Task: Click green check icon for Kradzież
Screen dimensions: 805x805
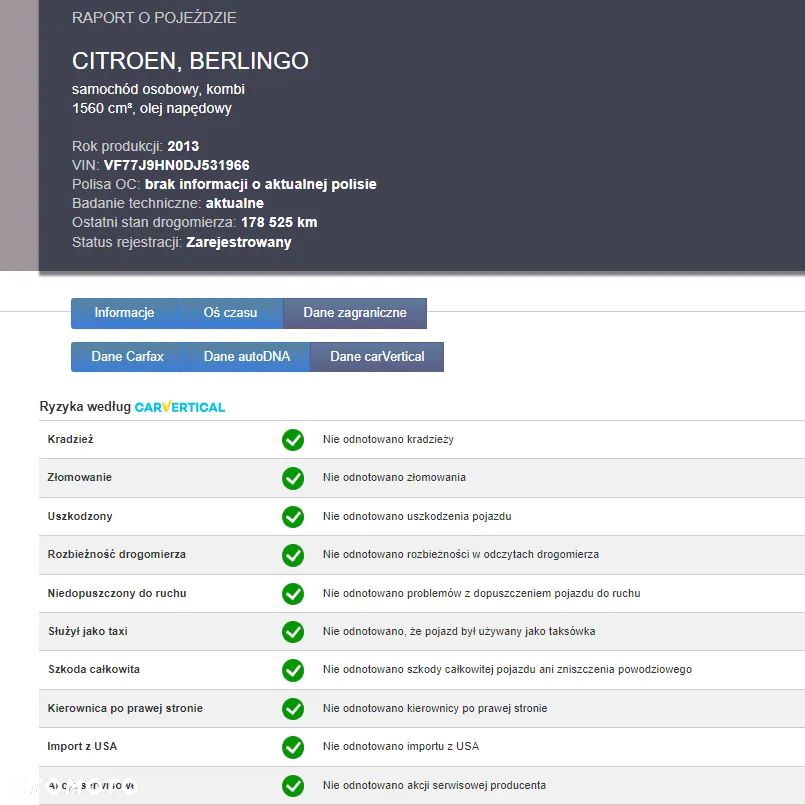Action: 293,439
